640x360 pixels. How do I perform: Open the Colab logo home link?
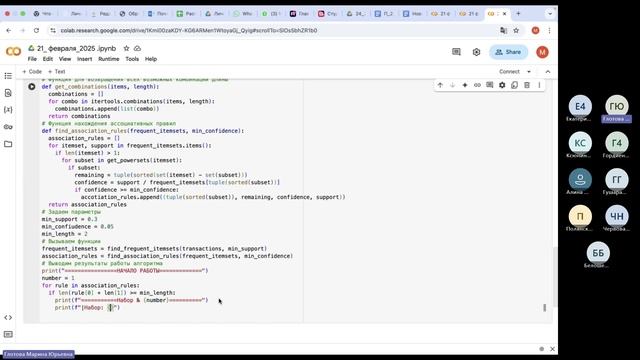[x=13, y=52]
